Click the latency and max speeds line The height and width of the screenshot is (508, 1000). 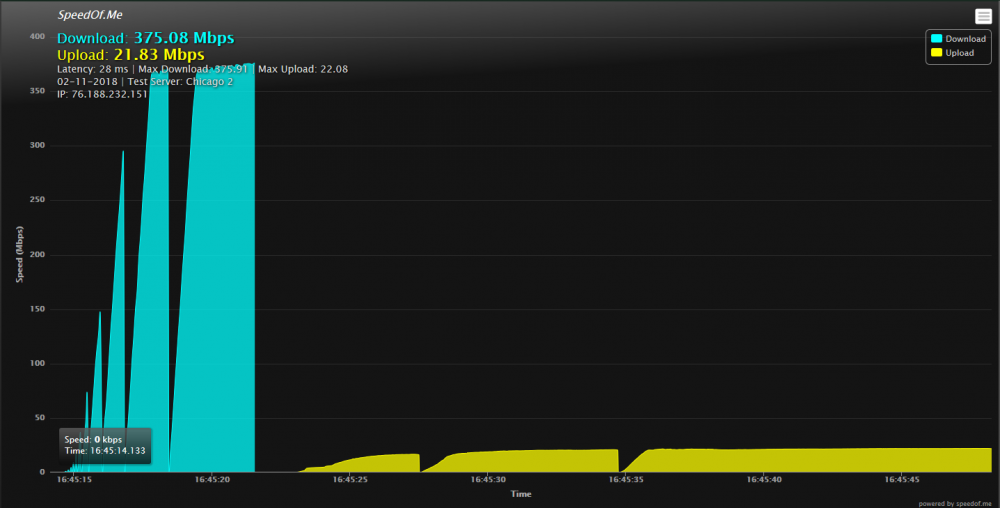[202, 69]
